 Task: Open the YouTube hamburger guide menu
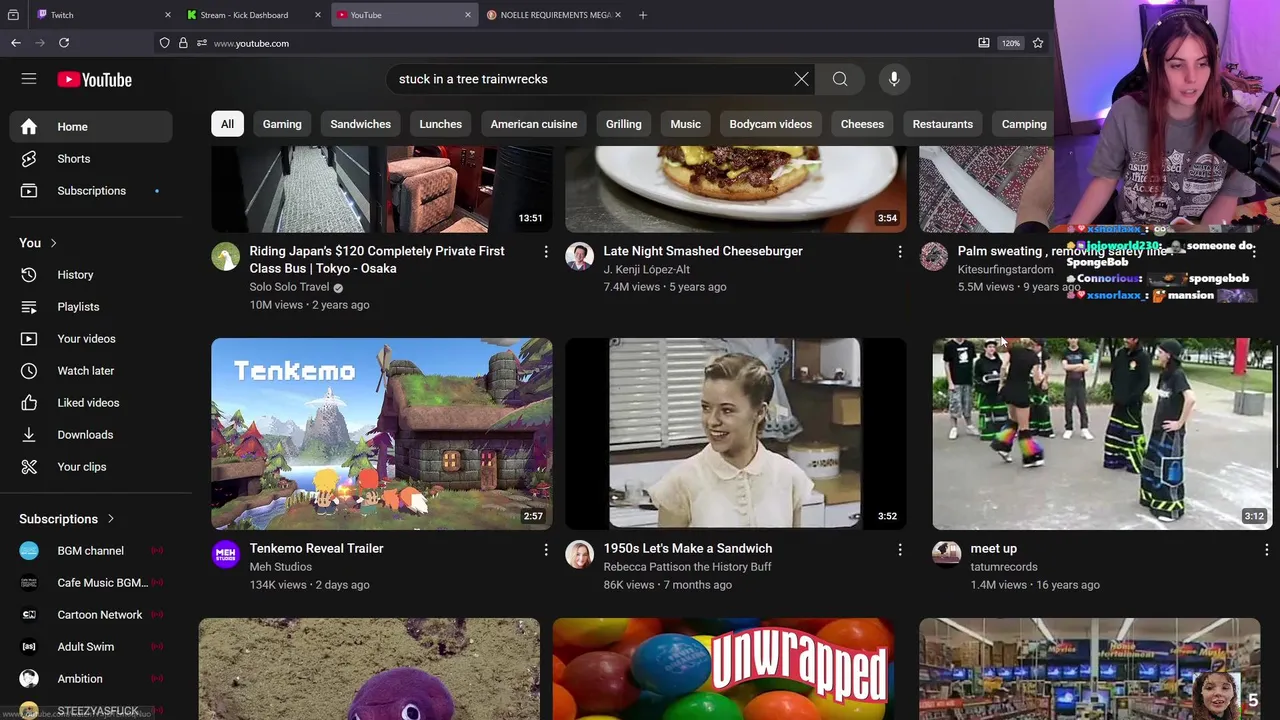[29, 79]
